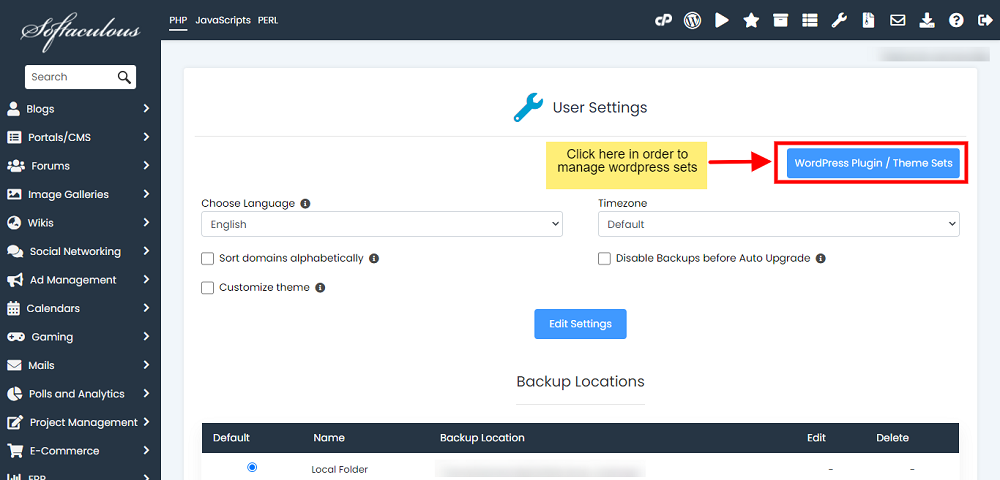Click WordPress Plugin / Theme Sets button

pyautogui.click(x=873, y=163)
